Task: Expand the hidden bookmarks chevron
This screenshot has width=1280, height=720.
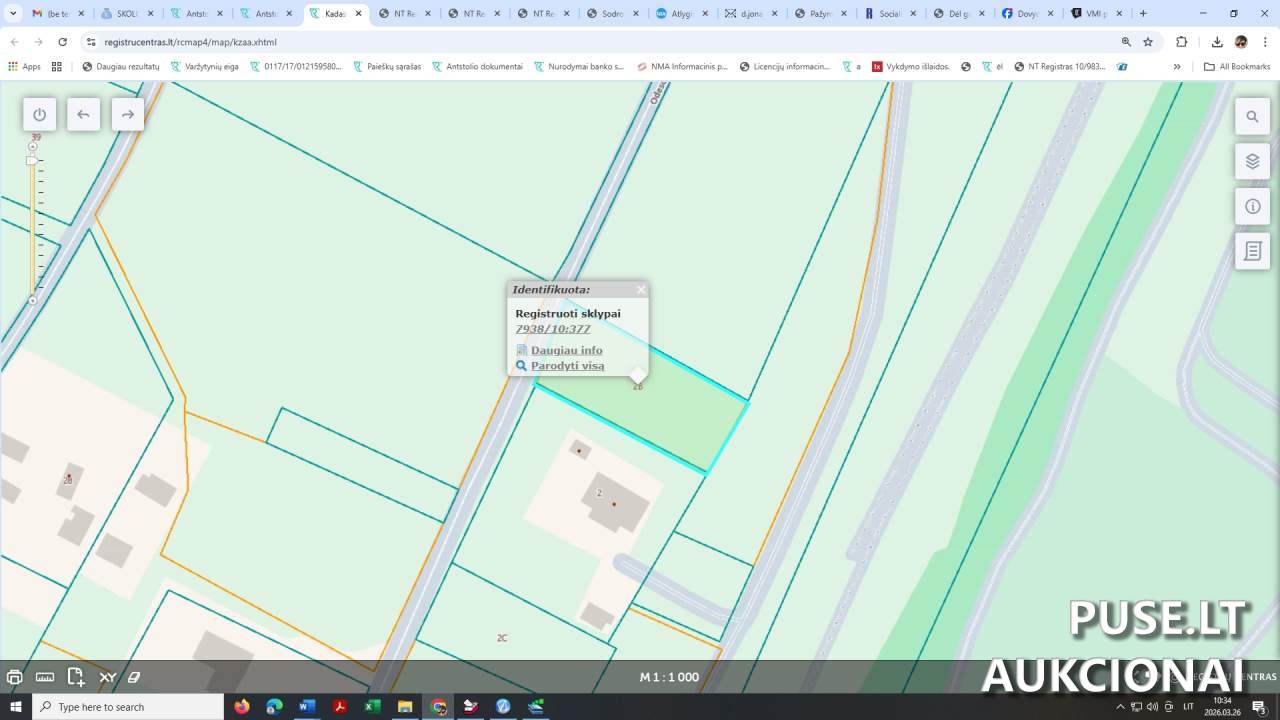Action: pyautogui.click(x=1177, y=67)
